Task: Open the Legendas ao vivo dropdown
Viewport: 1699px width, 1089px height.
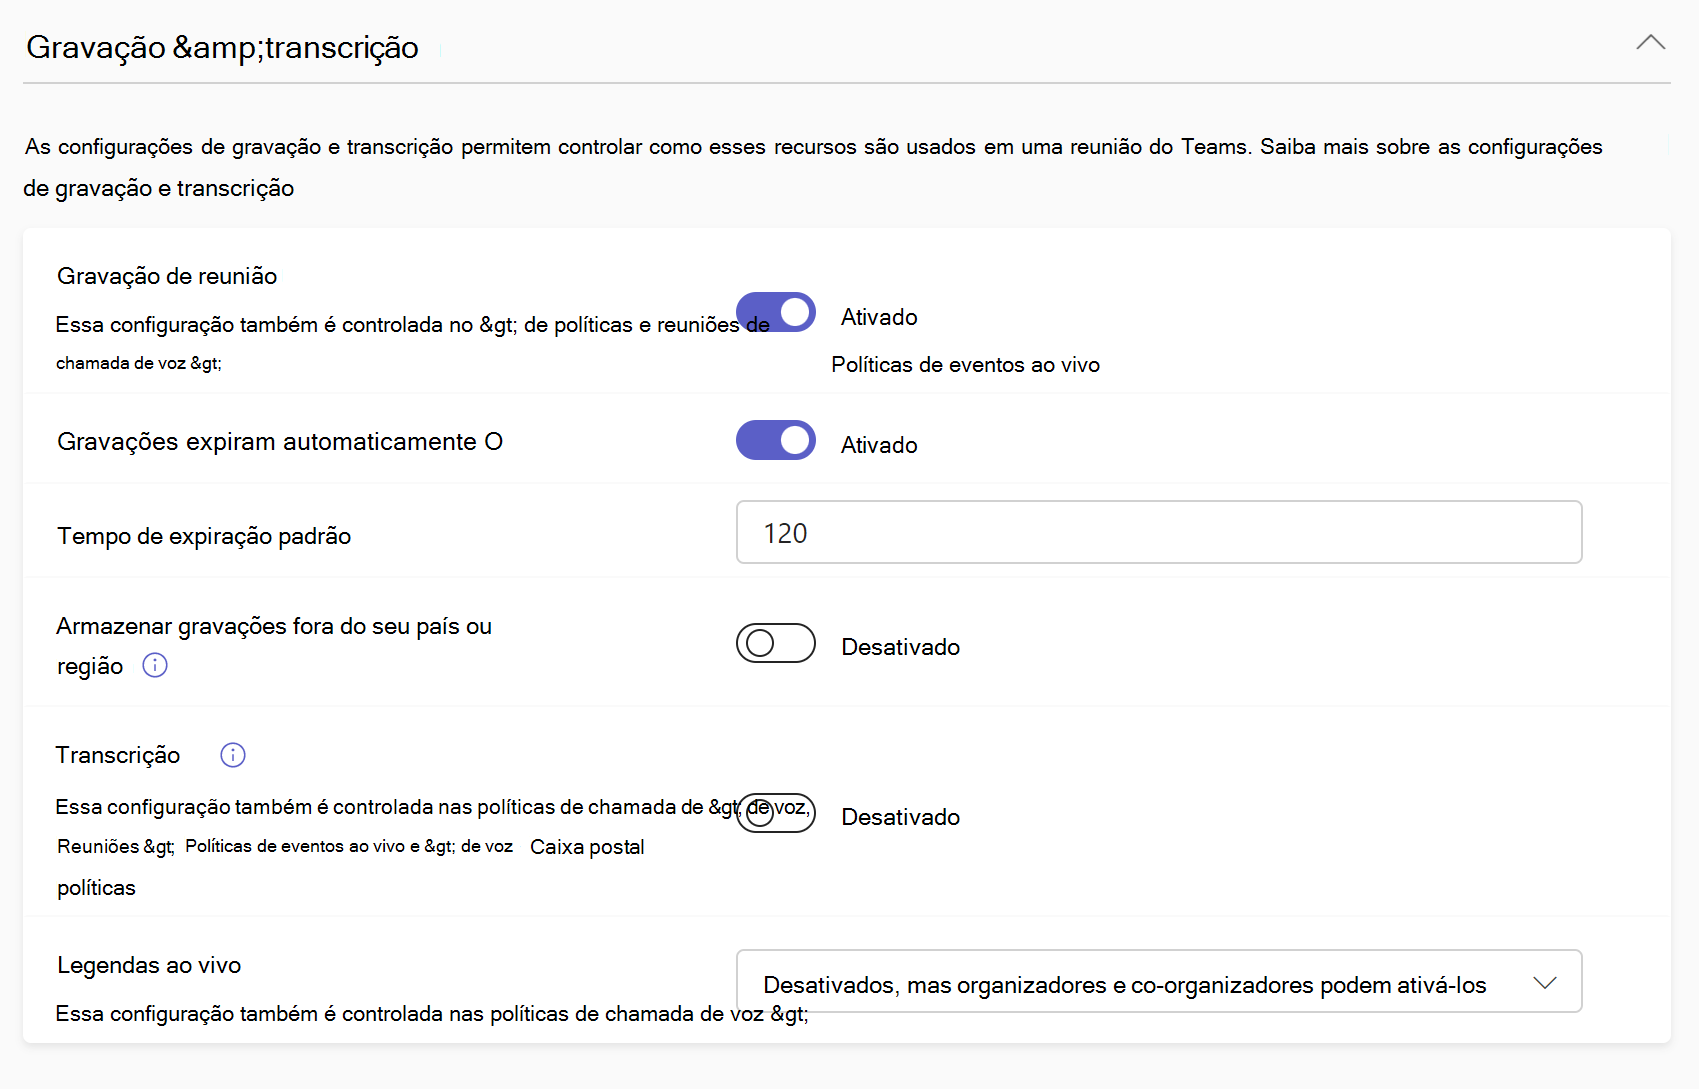Action: tap(1159, 981)
